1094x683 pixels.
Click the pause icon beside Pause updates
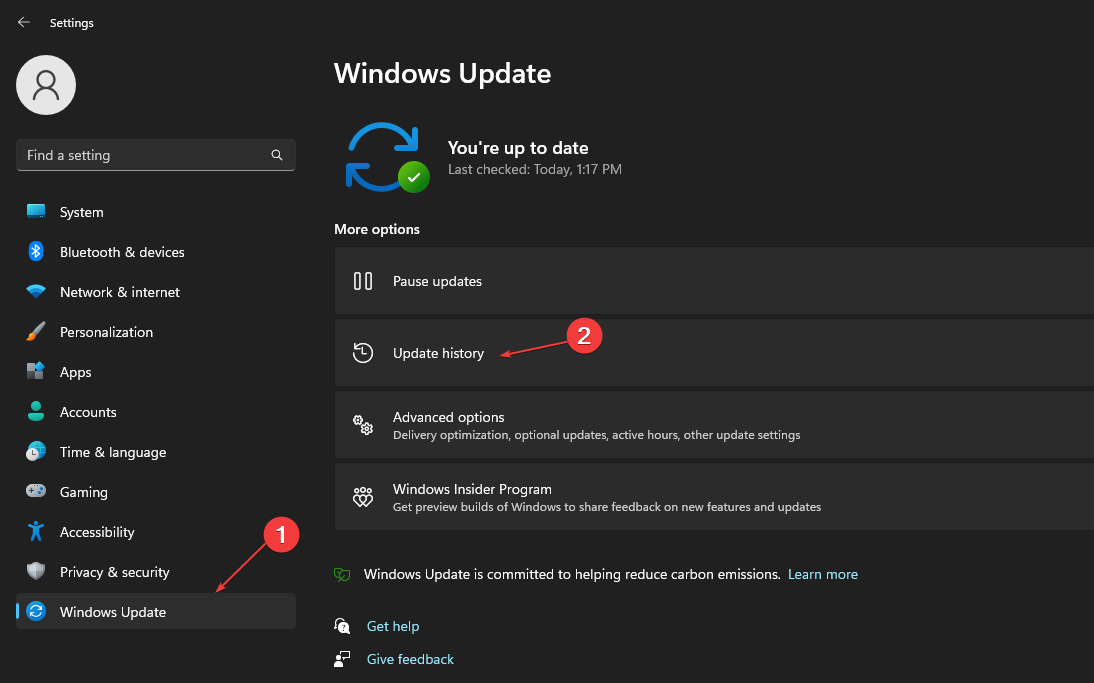(363, 281)
